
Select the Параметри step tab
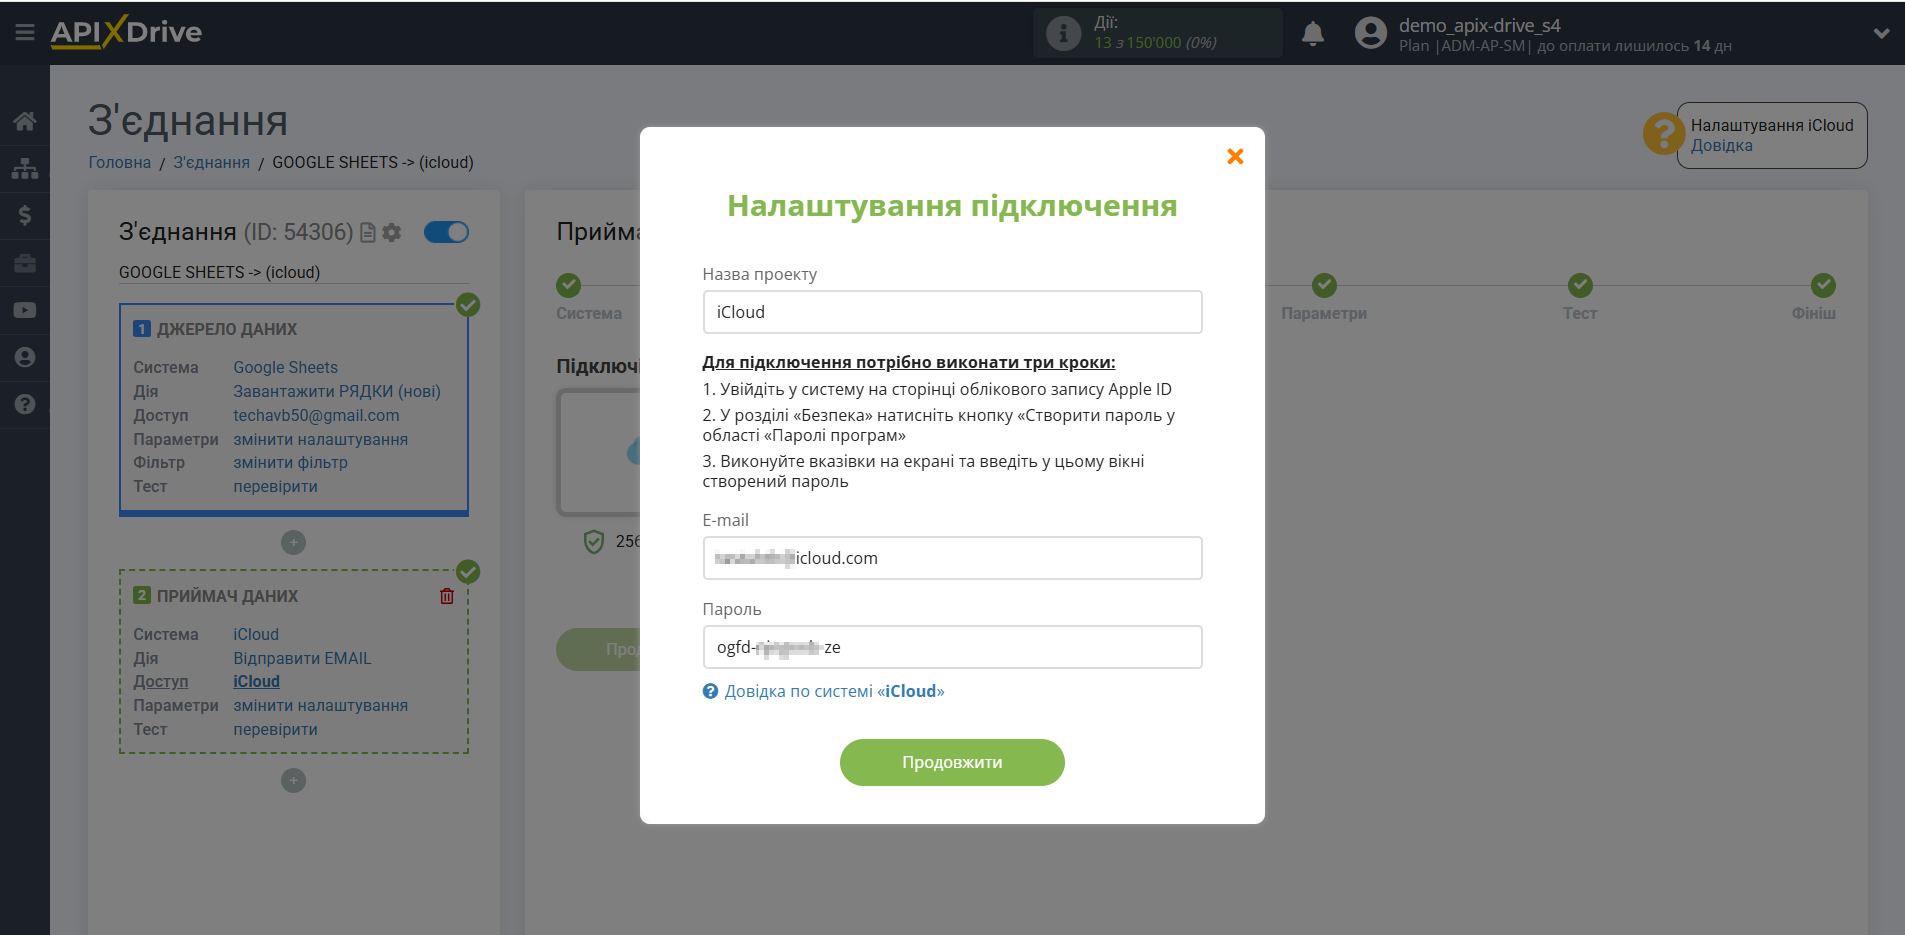click(x=1324, y=313)
